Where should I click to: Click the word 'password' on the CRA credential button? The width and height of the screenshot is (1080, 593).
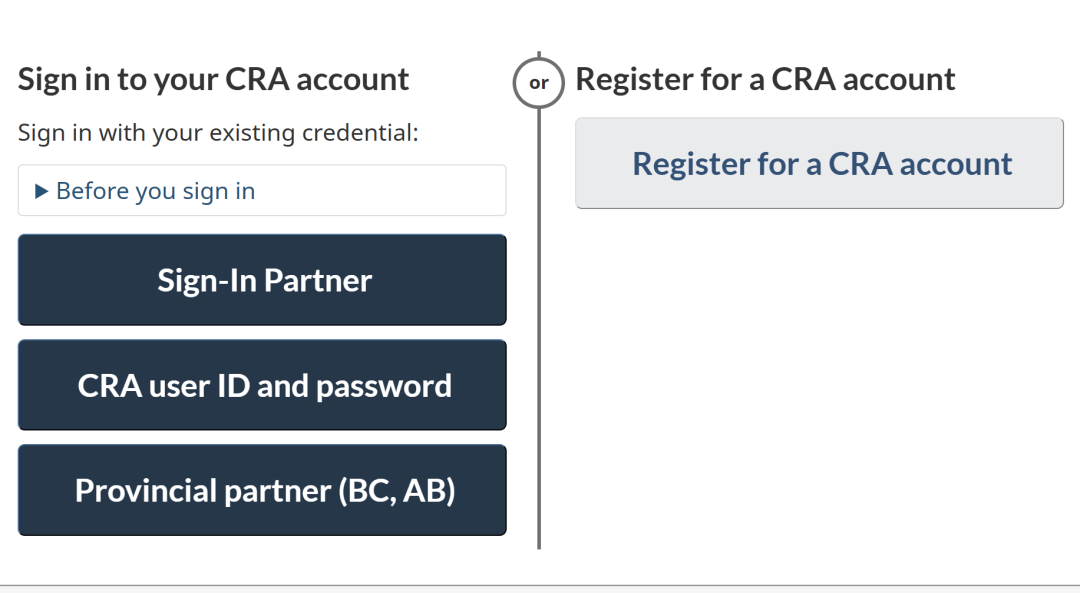(x=384, y=385)
